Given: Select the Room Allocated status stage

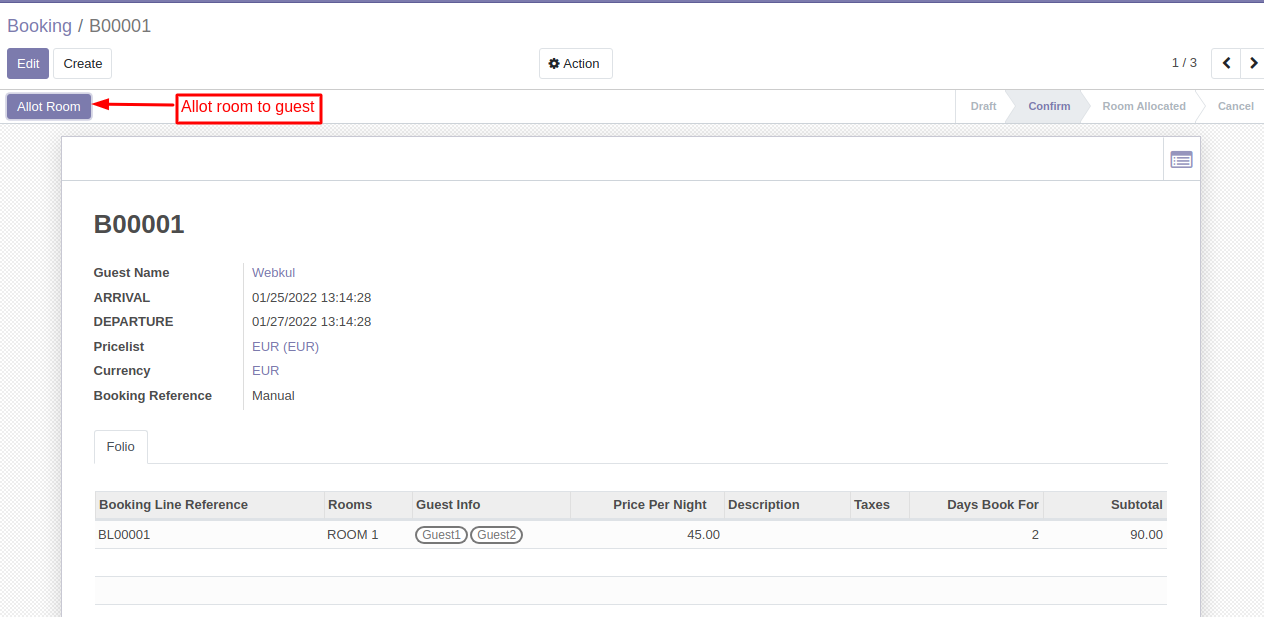Looking at the screenshot, I should coord(1143,106).
